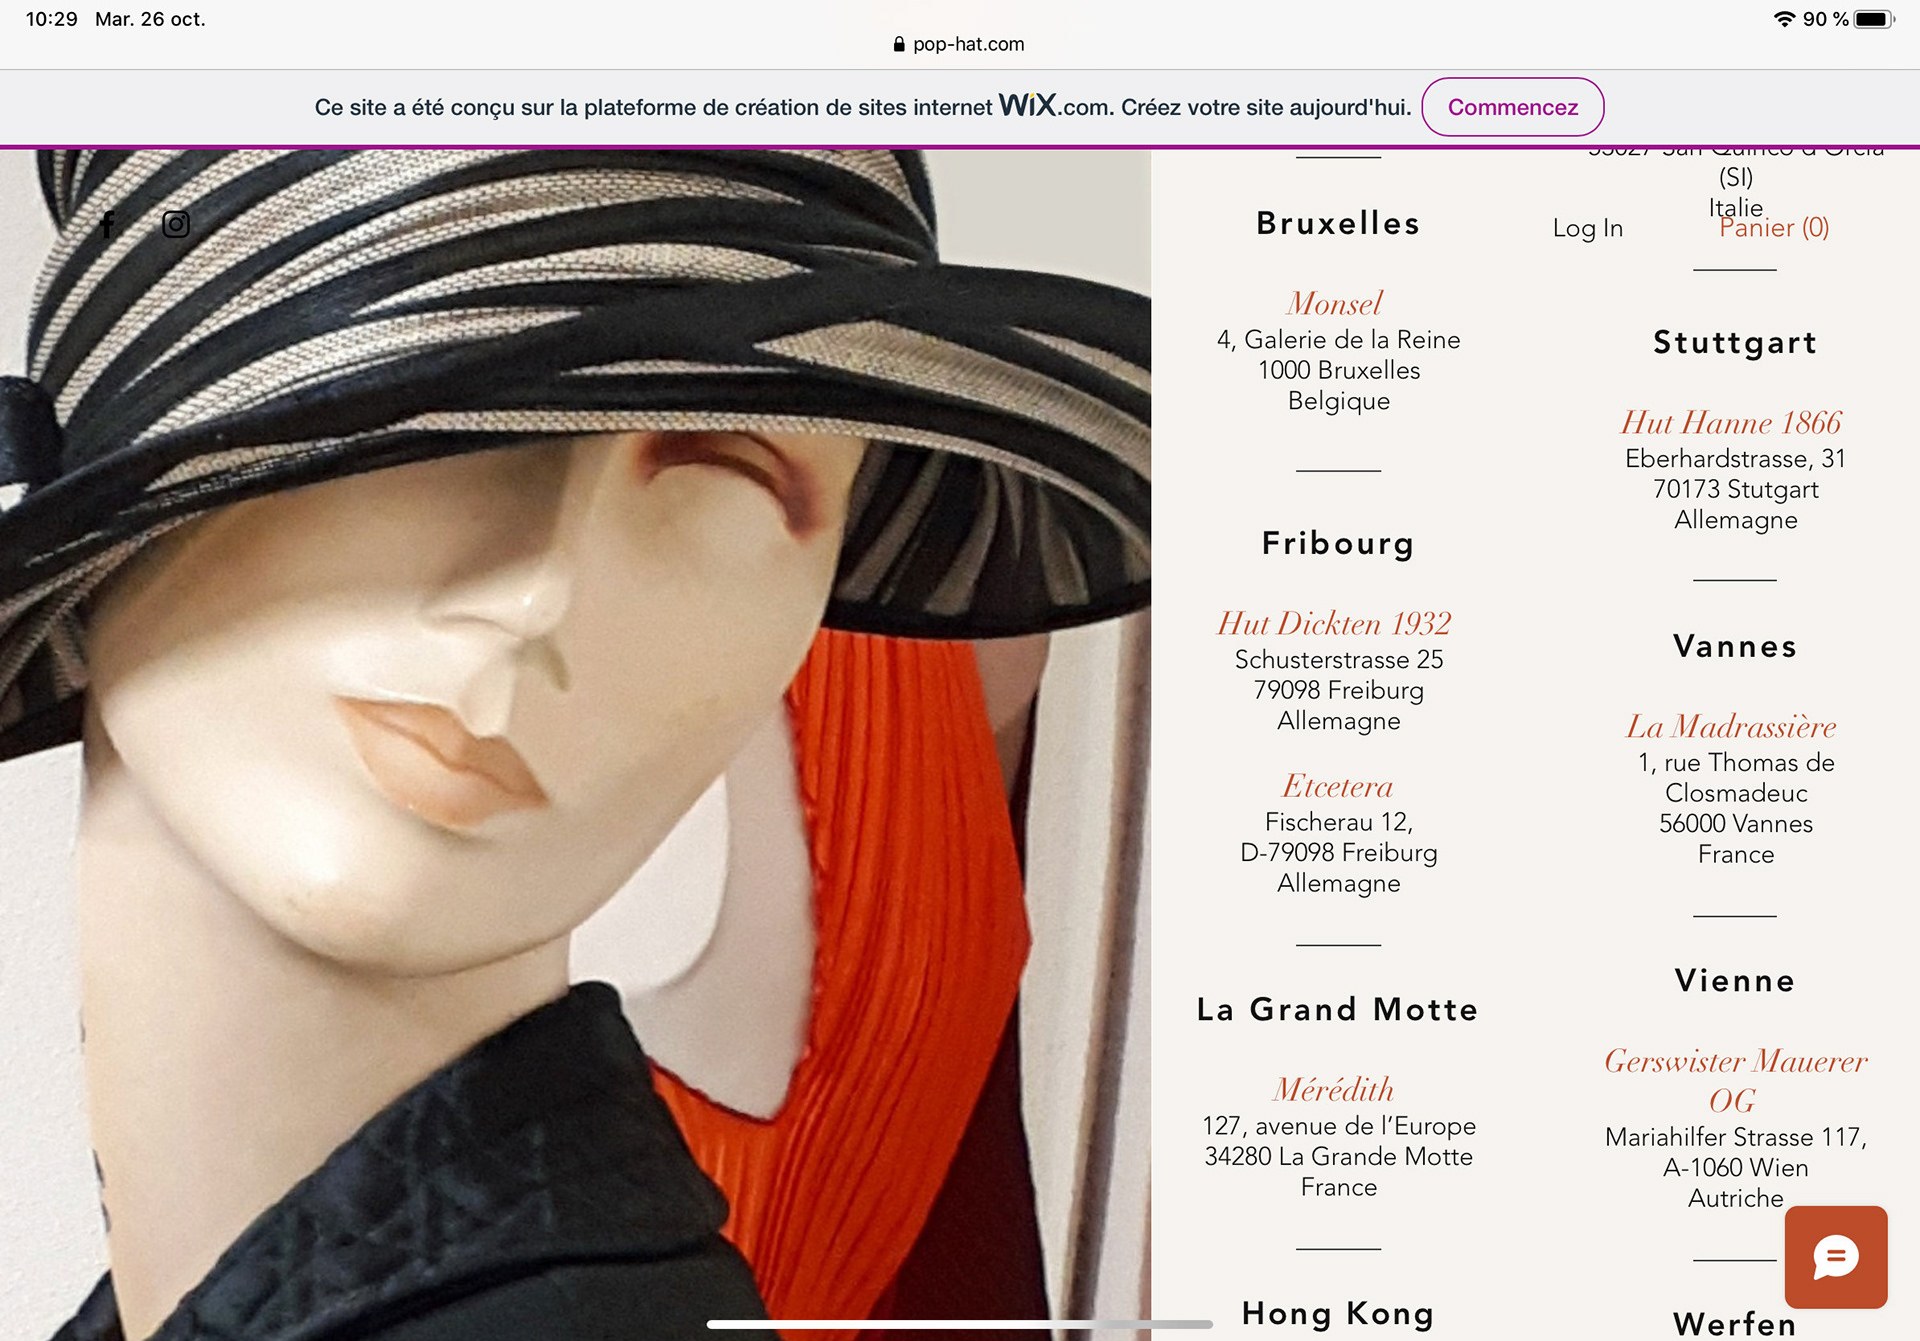This screenshot has height=1341, width=1920.
Task: Open the Etcetera store link
Action: [x=1338, y=786]
